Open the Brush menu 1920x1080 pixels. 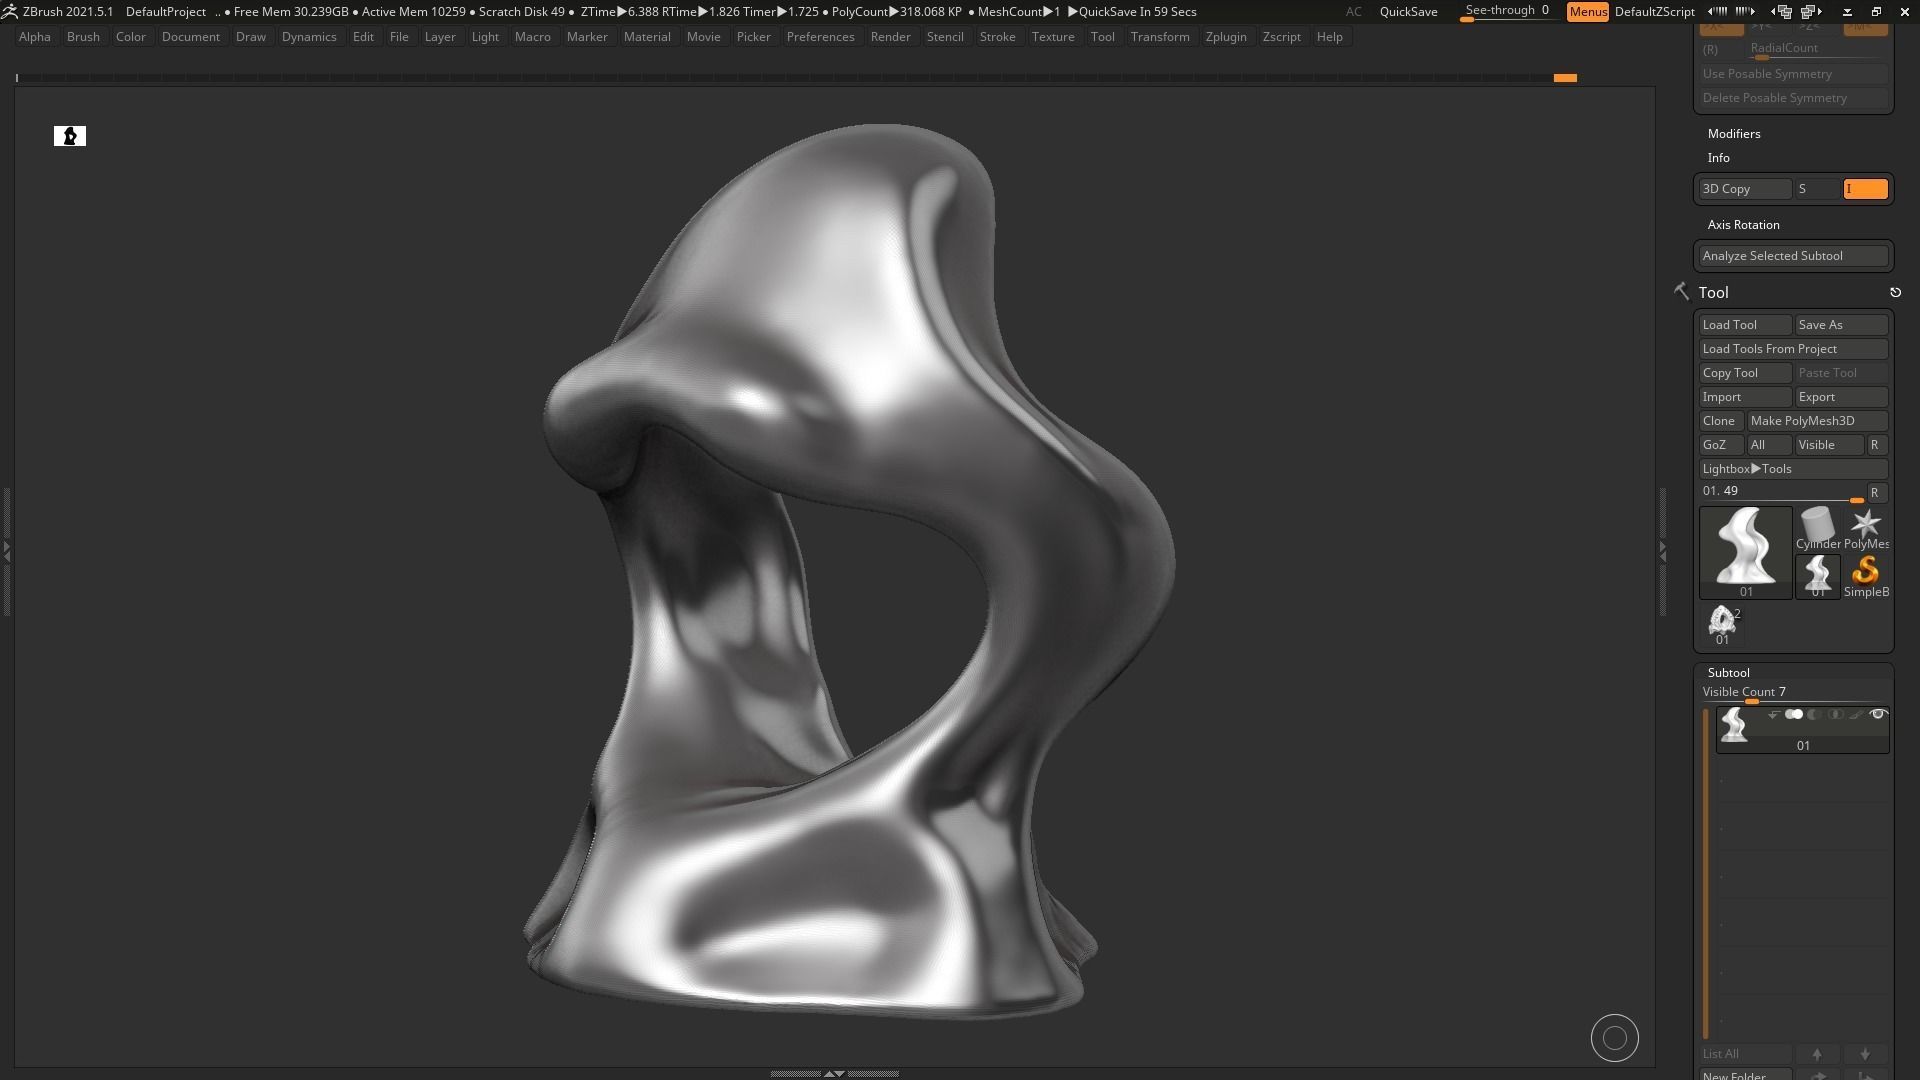click(83, 37)
